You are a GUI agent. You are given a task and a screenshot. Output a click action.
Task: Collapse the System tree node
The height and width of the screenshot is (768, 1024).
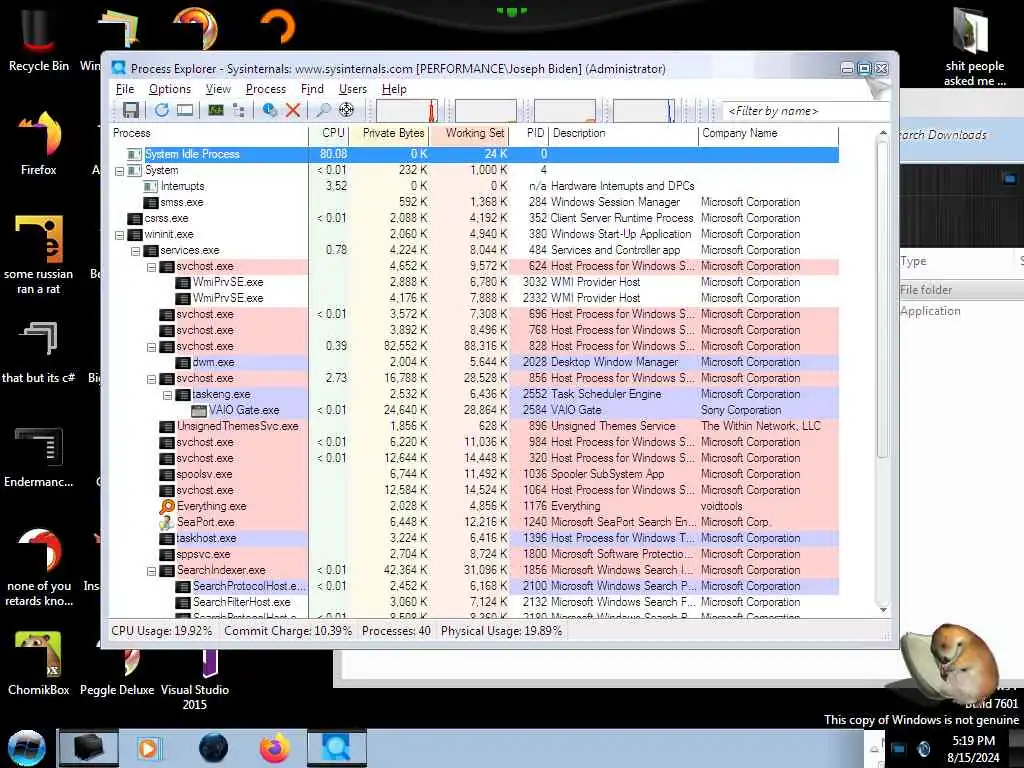coord(119,171)
